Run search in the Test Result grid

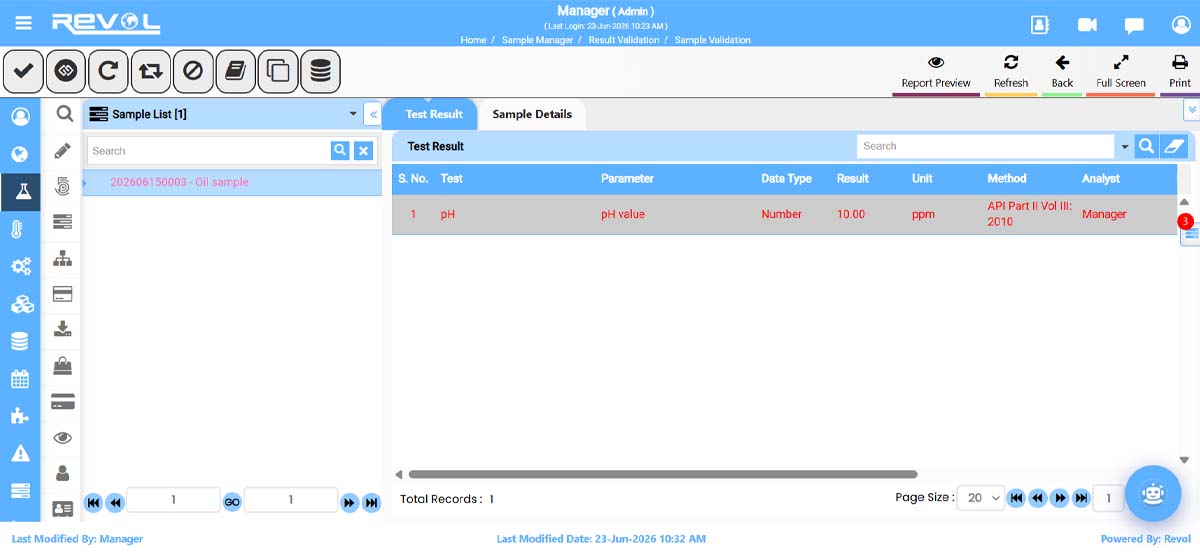pyautogui.click(x=1146, y=146)
